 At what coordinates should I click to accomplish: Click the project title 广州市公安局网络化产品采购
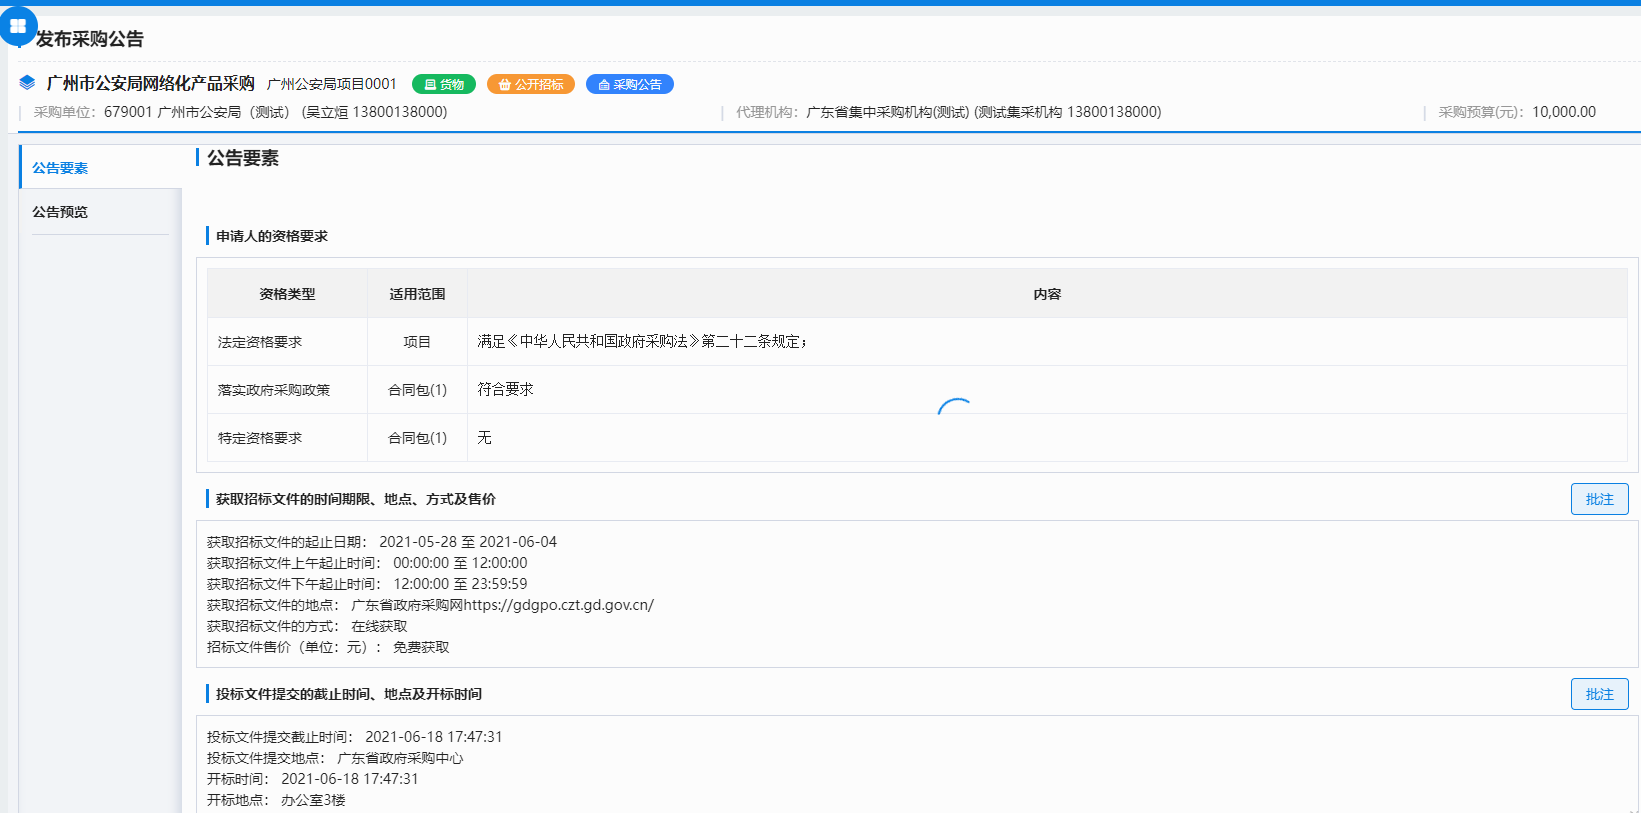(x=151, y=84)
